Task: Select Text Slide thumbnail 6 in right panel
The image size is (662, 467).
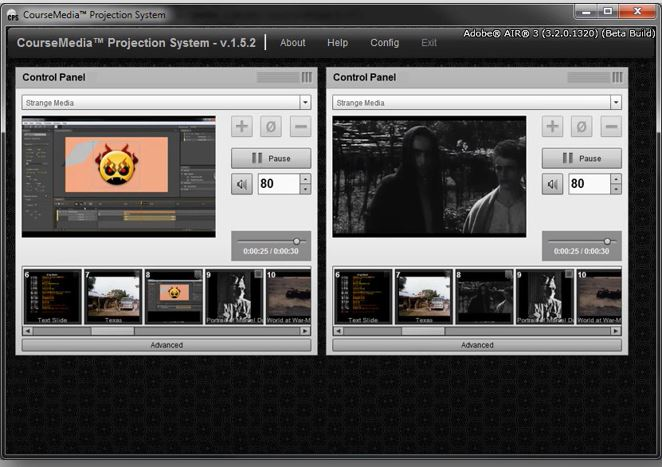Action: click(x=363, y=297)
